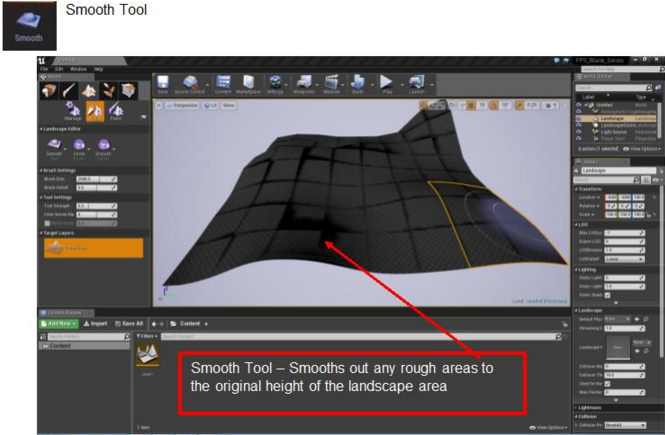The image size is (665, 435).
Task: Select the Landscape mode mountain icon
Action: [89, 90]
